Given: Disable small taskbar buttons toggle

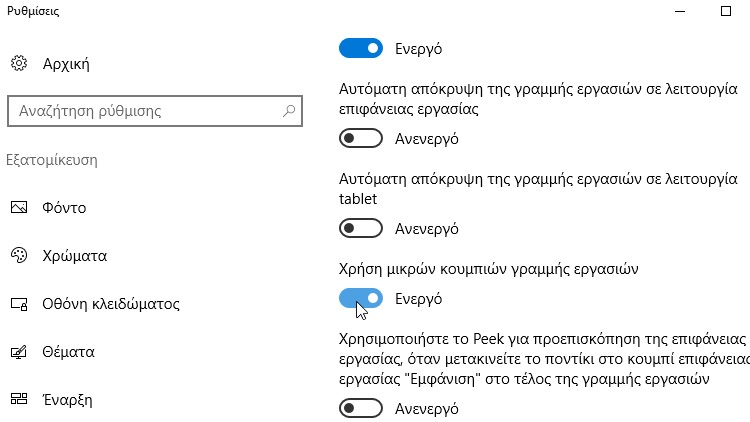Looking at the screenshot, I should coord(361,299).
